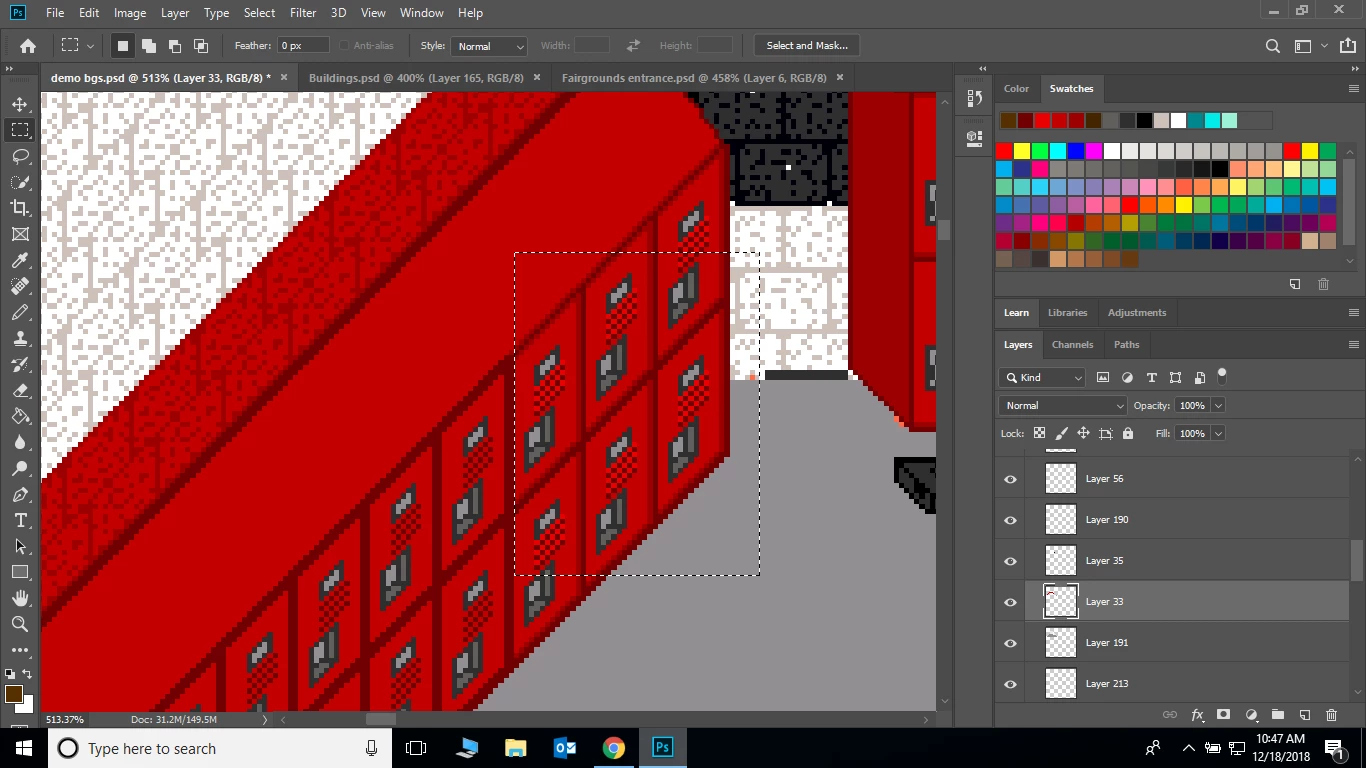Switch to the Channels tab
The image size is (1366, 768).
[x=1072, y=344]
